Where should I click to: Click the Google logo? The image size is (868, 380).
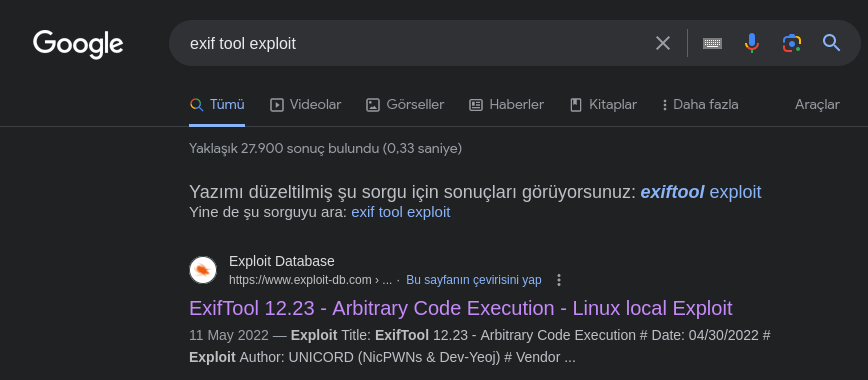(78, 44)
